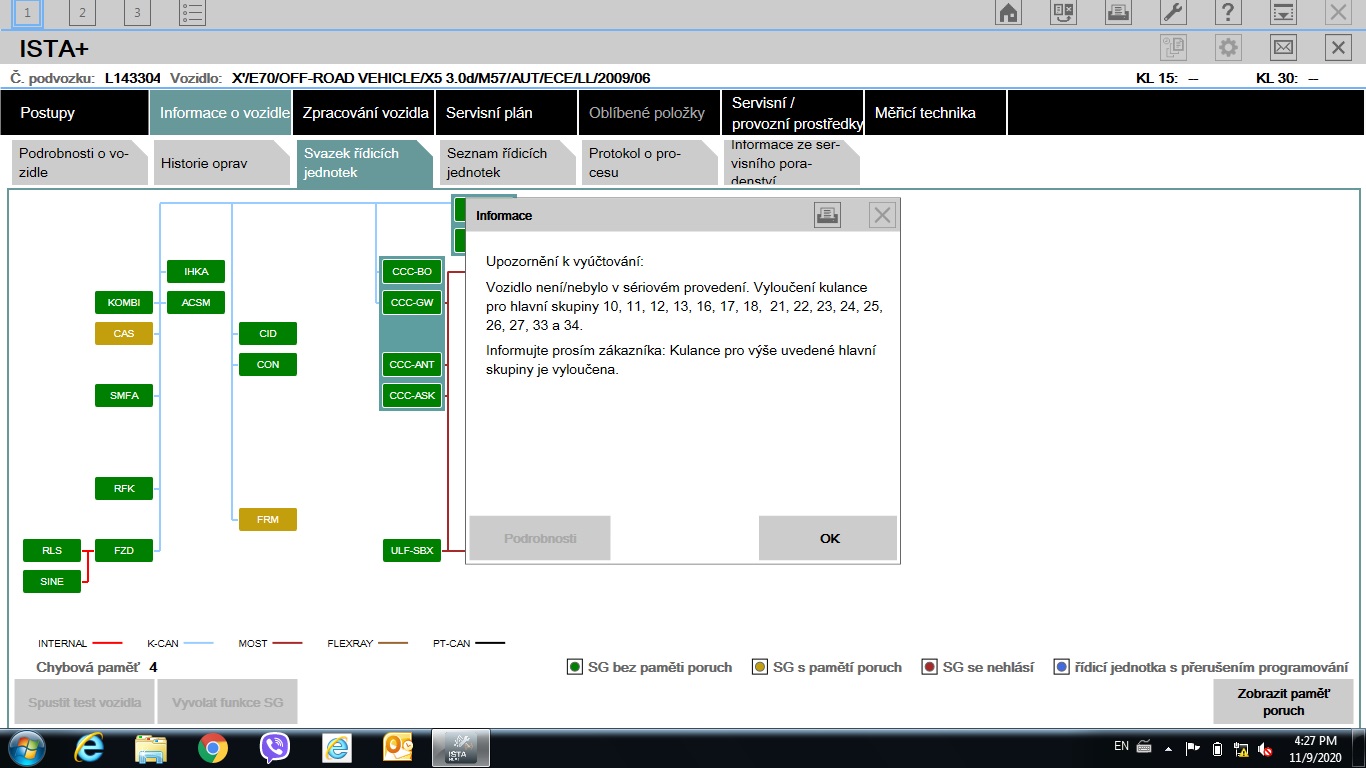Expand hidden system tray icons arrow

[x=1168, y=748]
